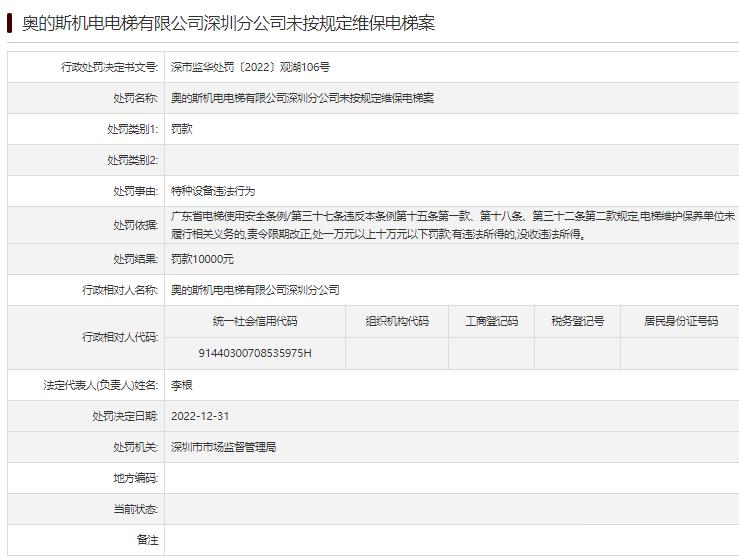This screenshot has height=557, width=739.
Task: Select the value 罚款 under 处罚类别1
Action: pos(181,129)
